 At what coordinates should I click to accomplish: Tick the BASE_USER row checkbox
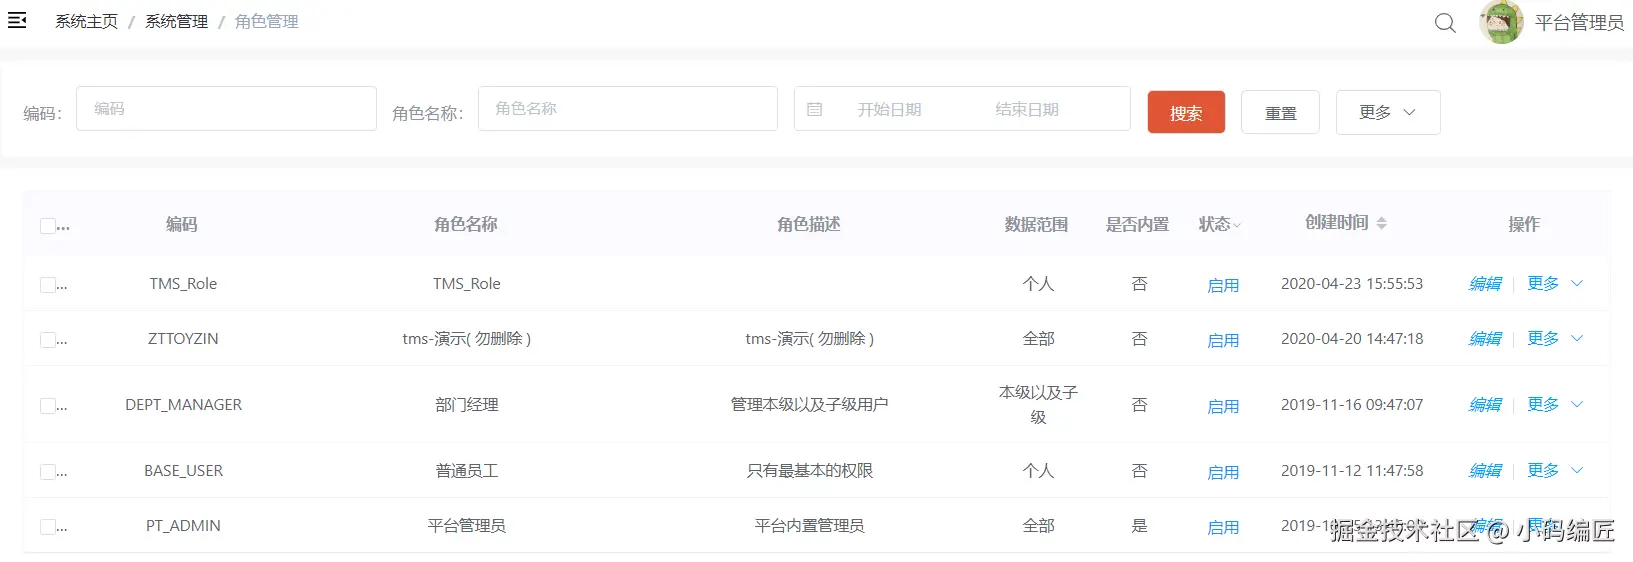48,471
